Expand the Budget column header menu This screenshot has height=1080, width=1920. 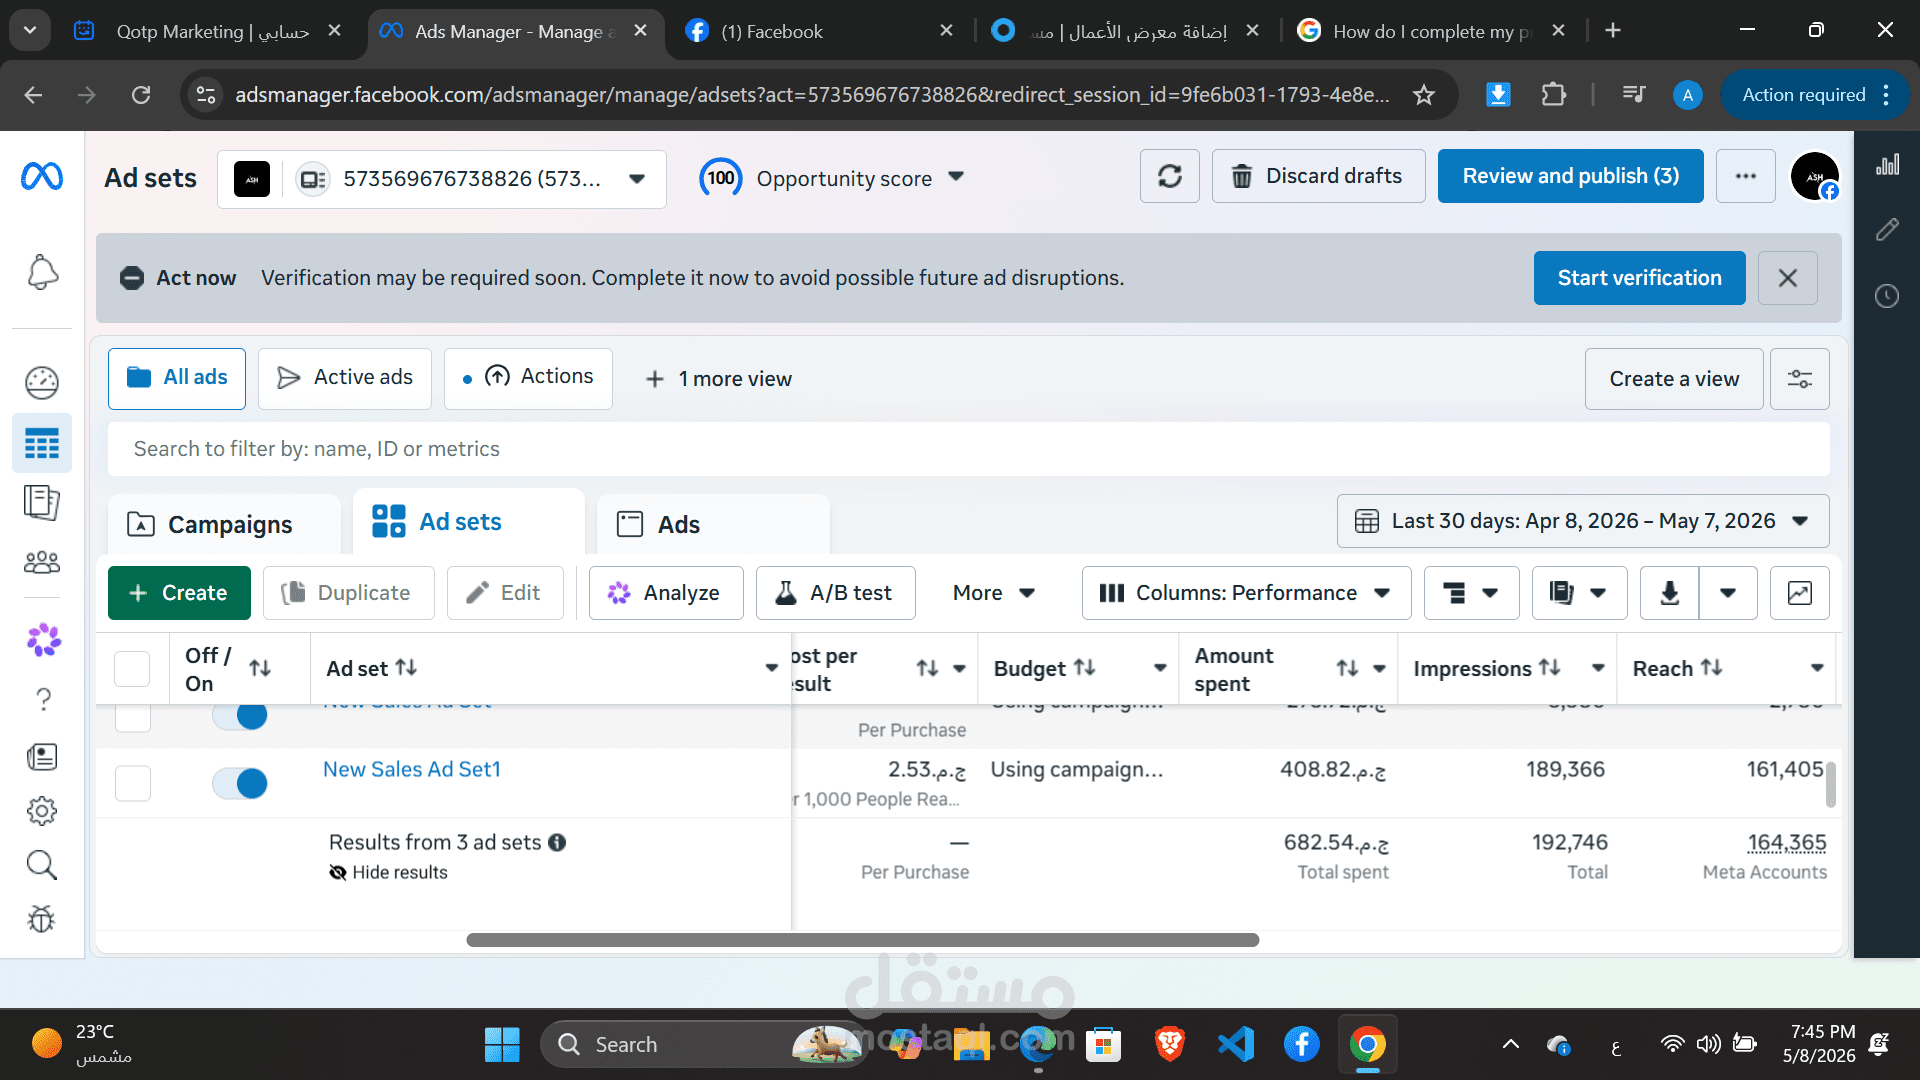click(1160, 668)
